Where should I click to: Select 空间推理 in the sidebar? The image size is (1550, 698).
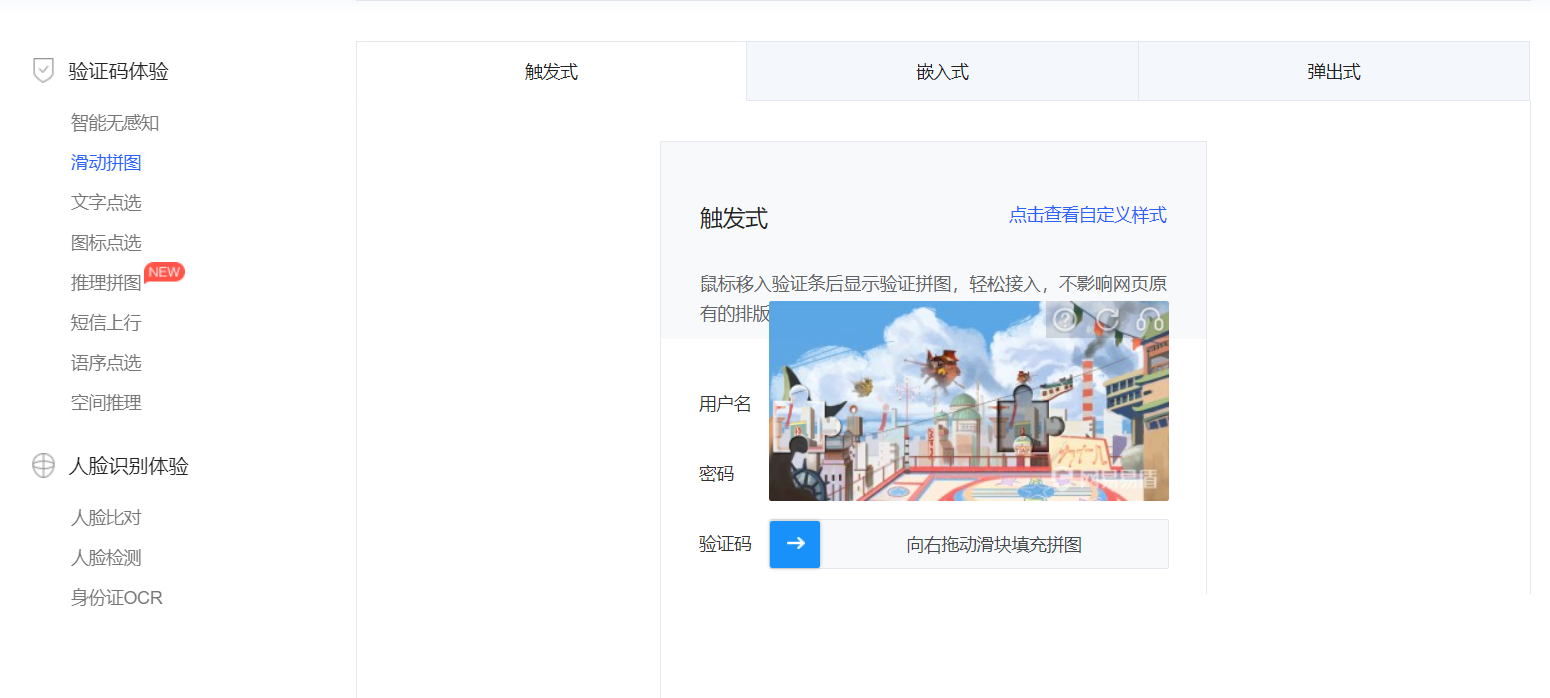(x=106, y=402)
